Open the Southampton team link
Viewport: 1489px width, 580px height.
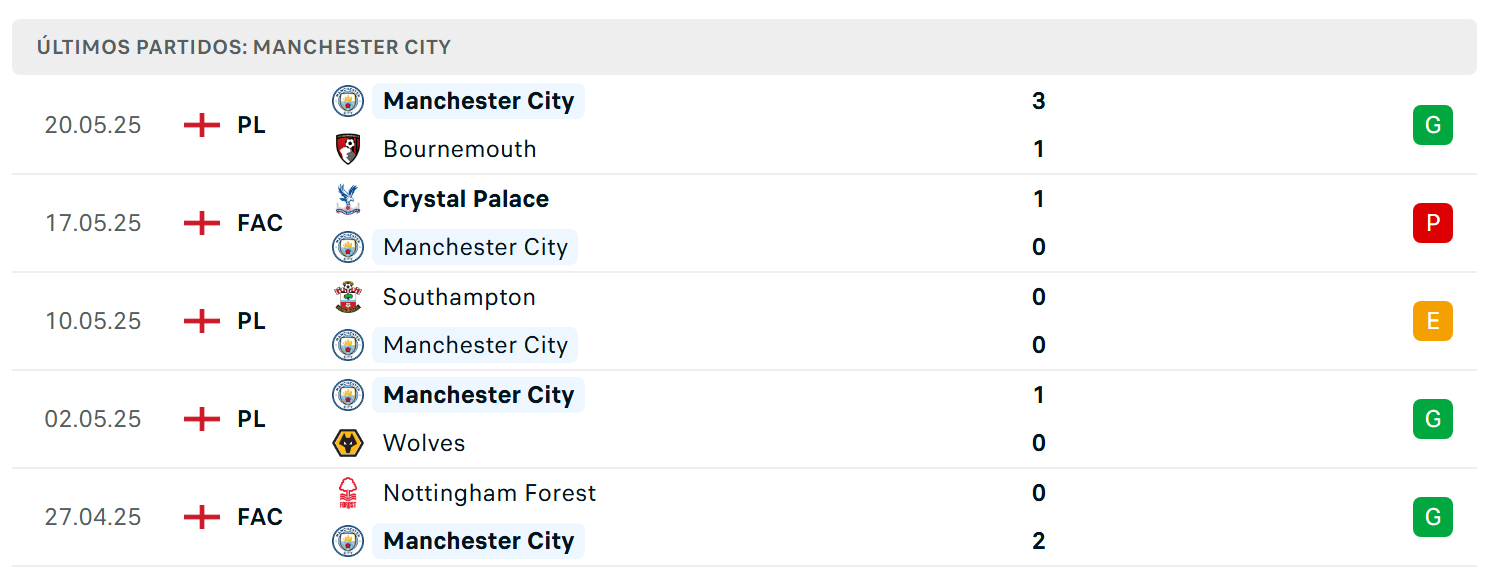(x=459, y=297)
